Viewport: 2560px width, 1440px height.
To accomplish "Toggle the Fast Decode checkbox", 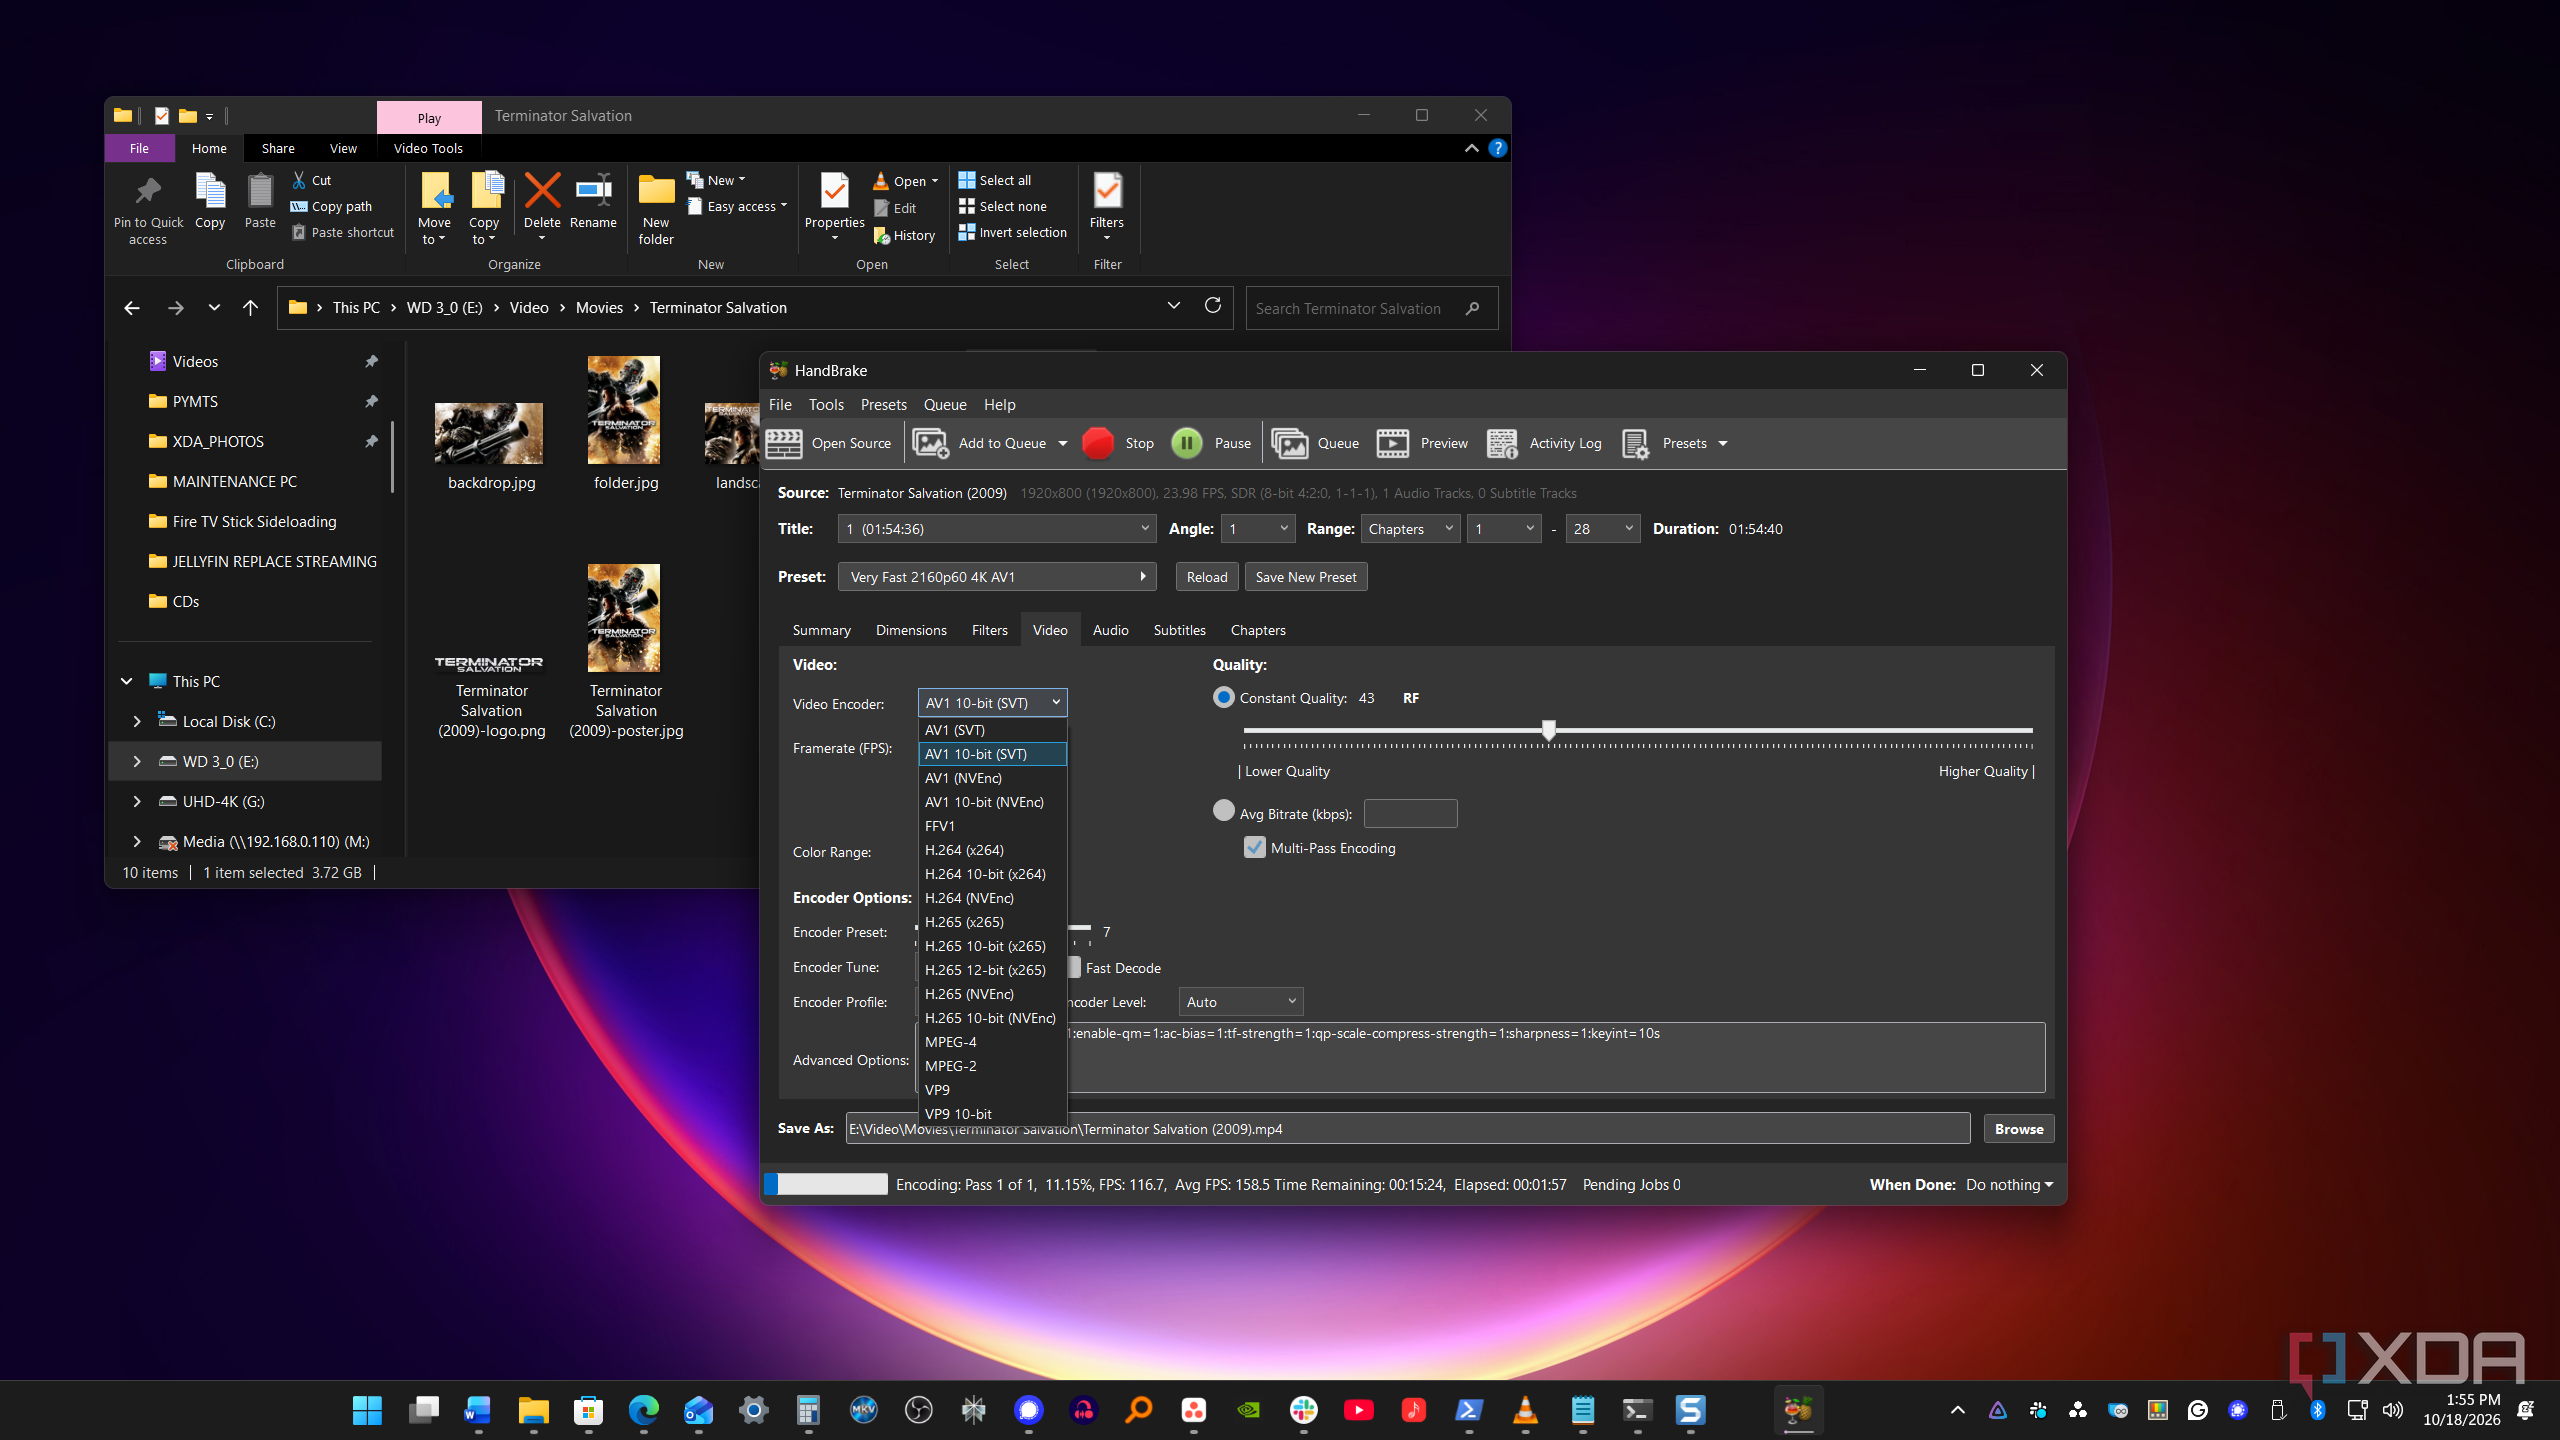I will click(x=1073, y=967).
